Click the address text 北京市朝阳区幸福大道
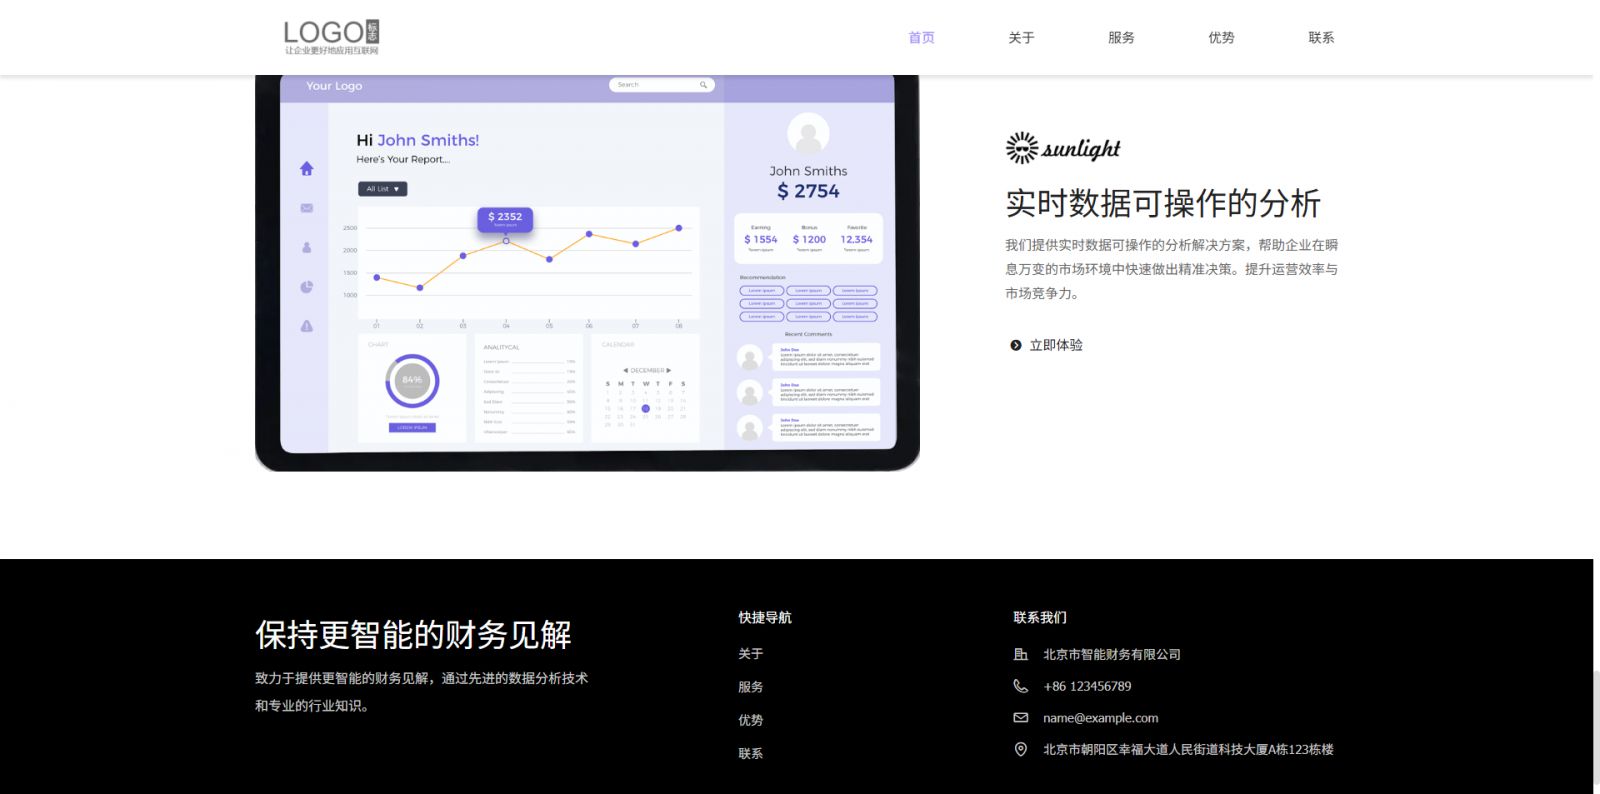This screenshot has height=794, width=1600. [1188, 749]
